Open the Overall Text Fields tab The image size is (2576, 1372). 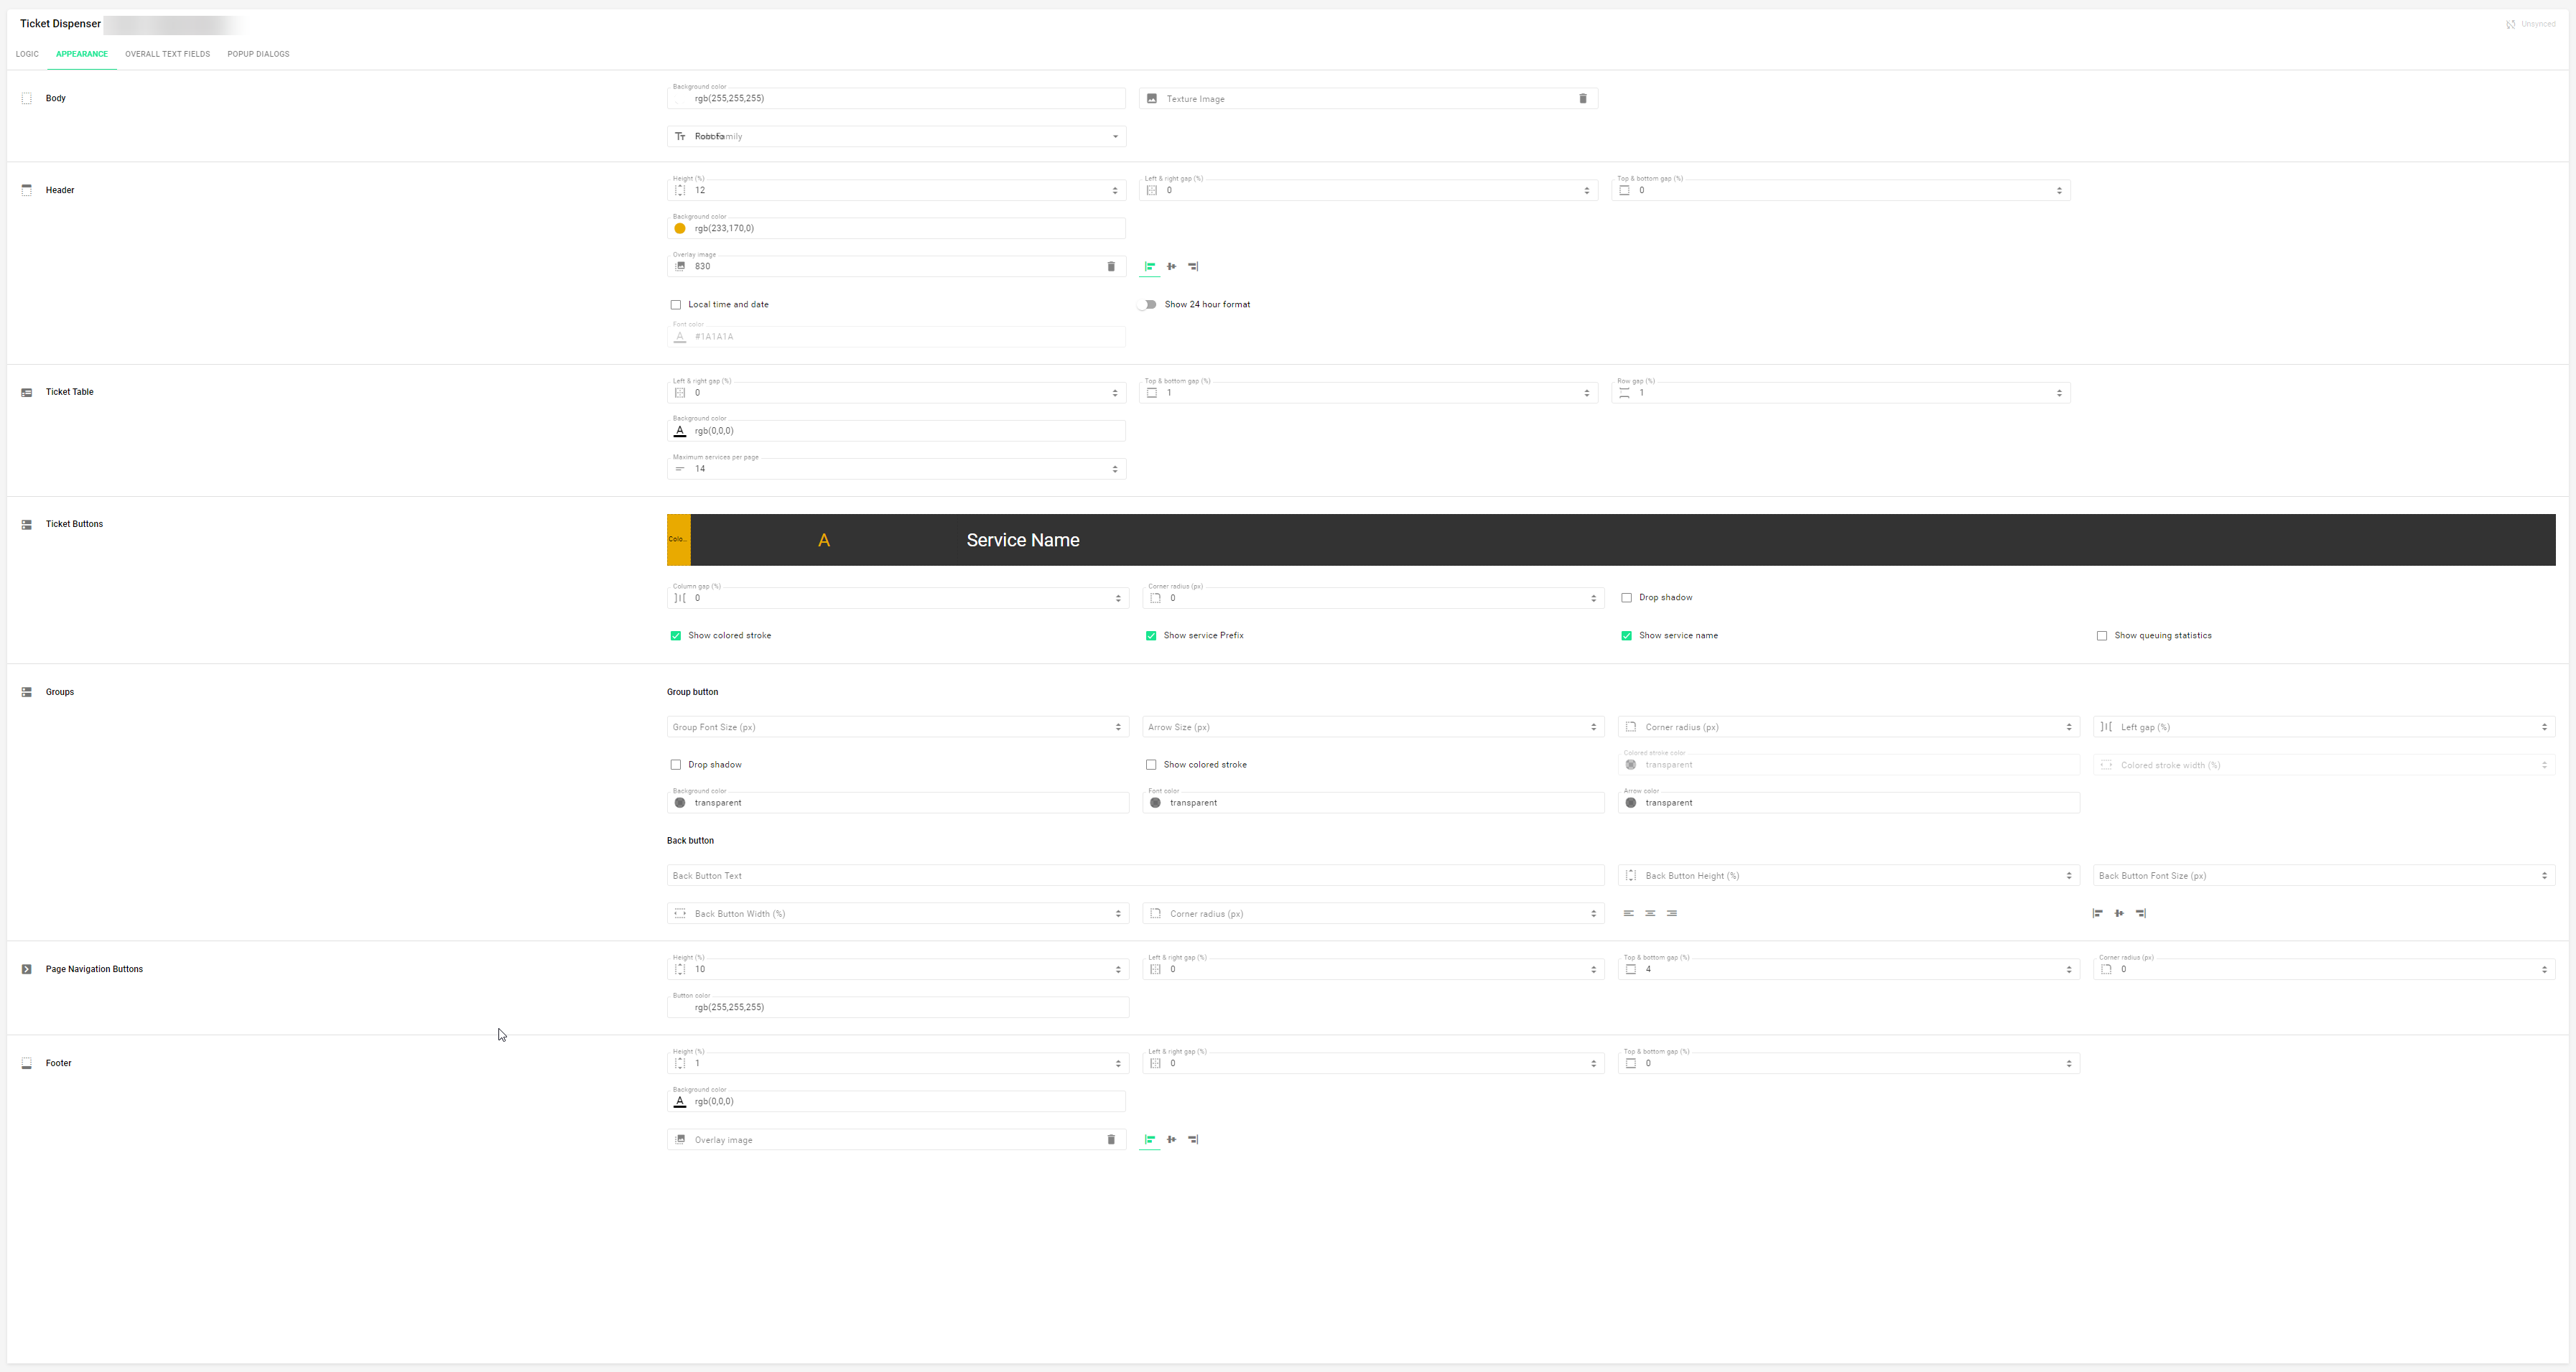[x=167, y=54]
